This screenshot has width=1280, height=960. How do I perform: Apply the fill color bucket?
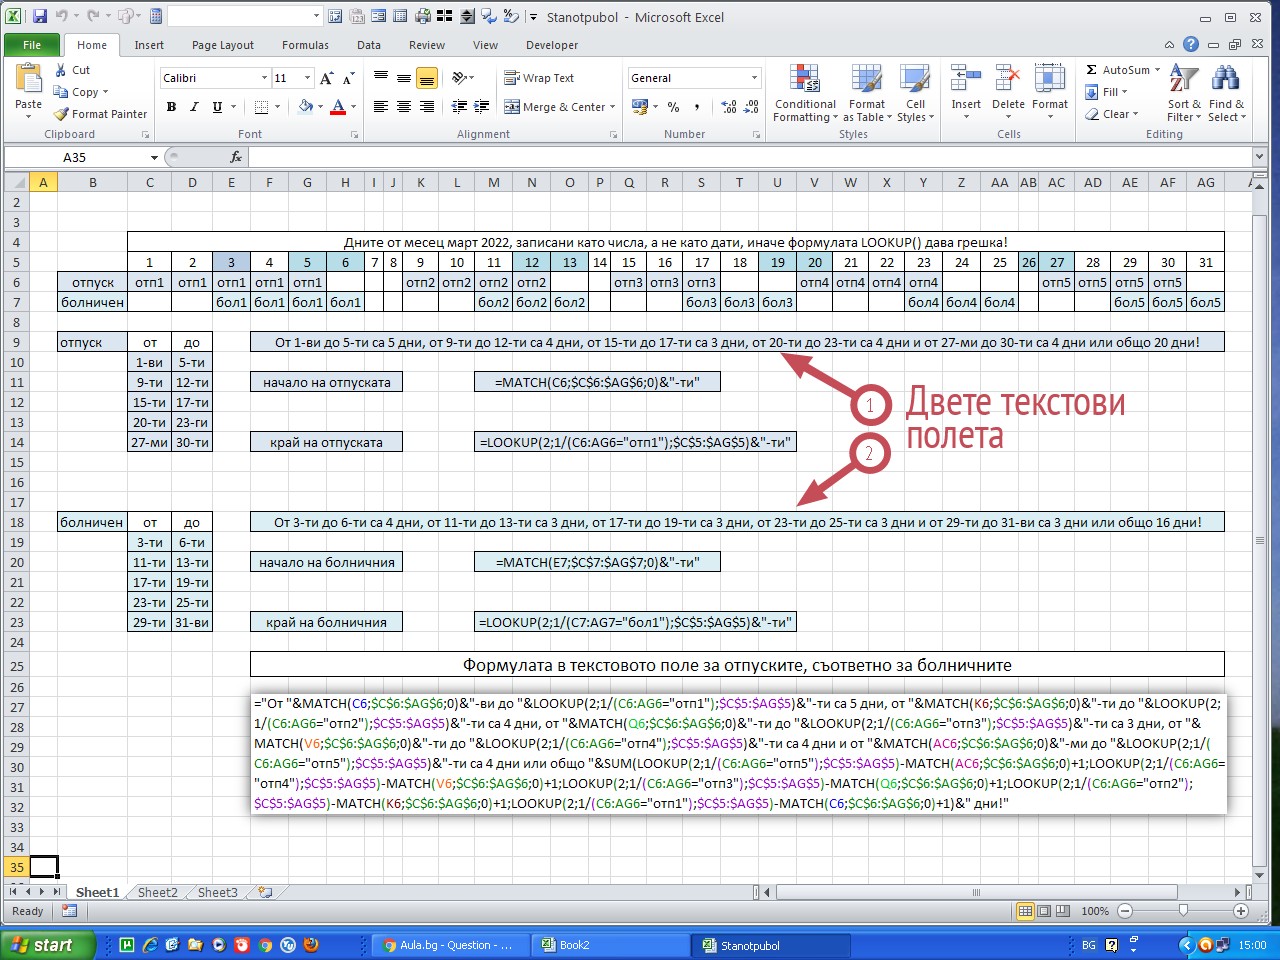point(305,107)
